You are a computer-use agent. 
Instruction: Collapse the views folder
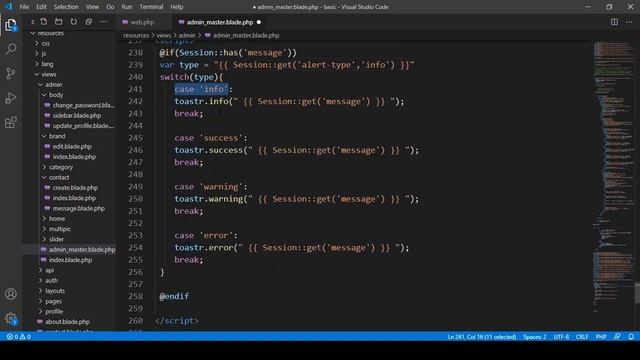[48, 74]
